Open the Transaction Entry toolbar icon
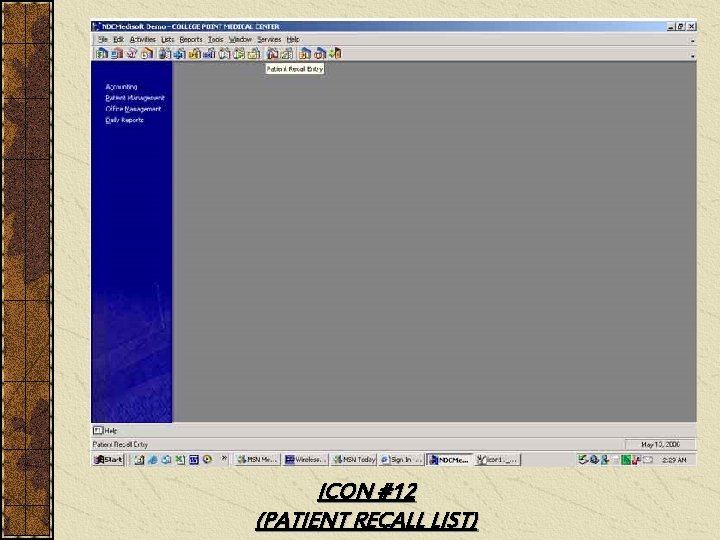This screenshot has width=720, height=540. pyautogui.click(x=101, y=54)
